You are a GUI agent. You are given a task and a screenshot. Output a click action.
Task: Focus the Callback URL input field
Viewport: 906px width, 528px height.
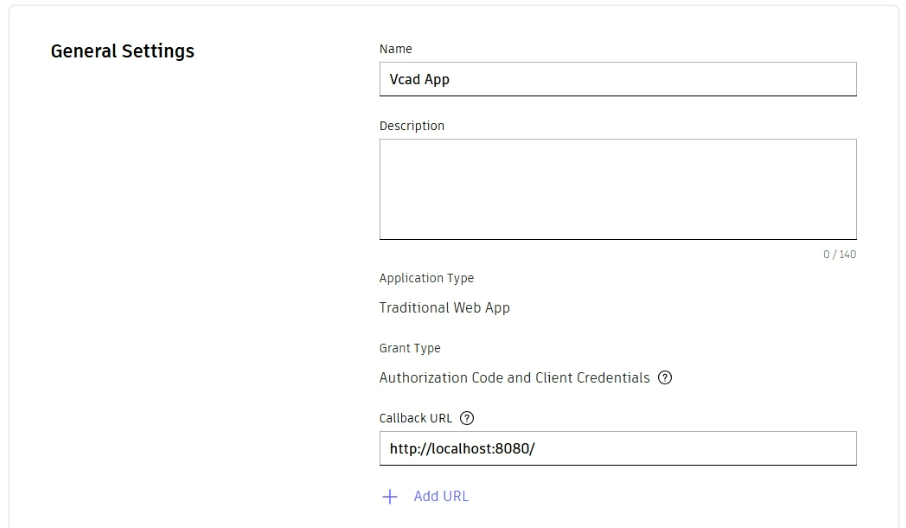617,448
